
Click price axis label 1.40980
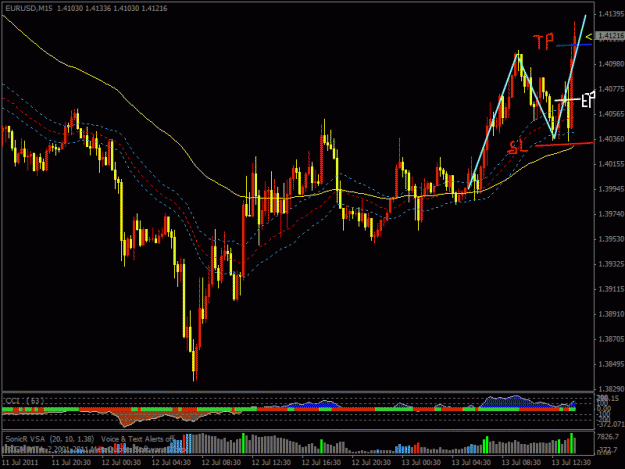[x=611, y=64]
